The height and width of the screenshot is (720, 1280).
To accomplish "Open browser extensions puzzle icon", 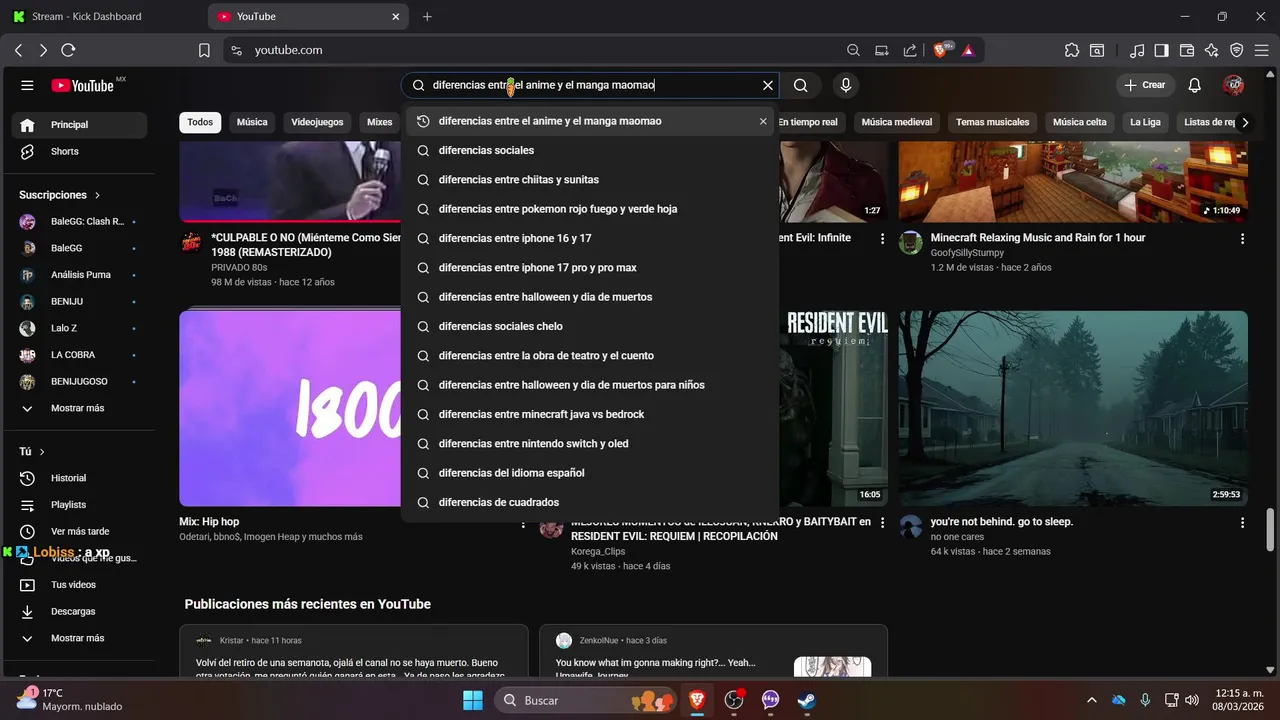I will tap(1072, 50).
